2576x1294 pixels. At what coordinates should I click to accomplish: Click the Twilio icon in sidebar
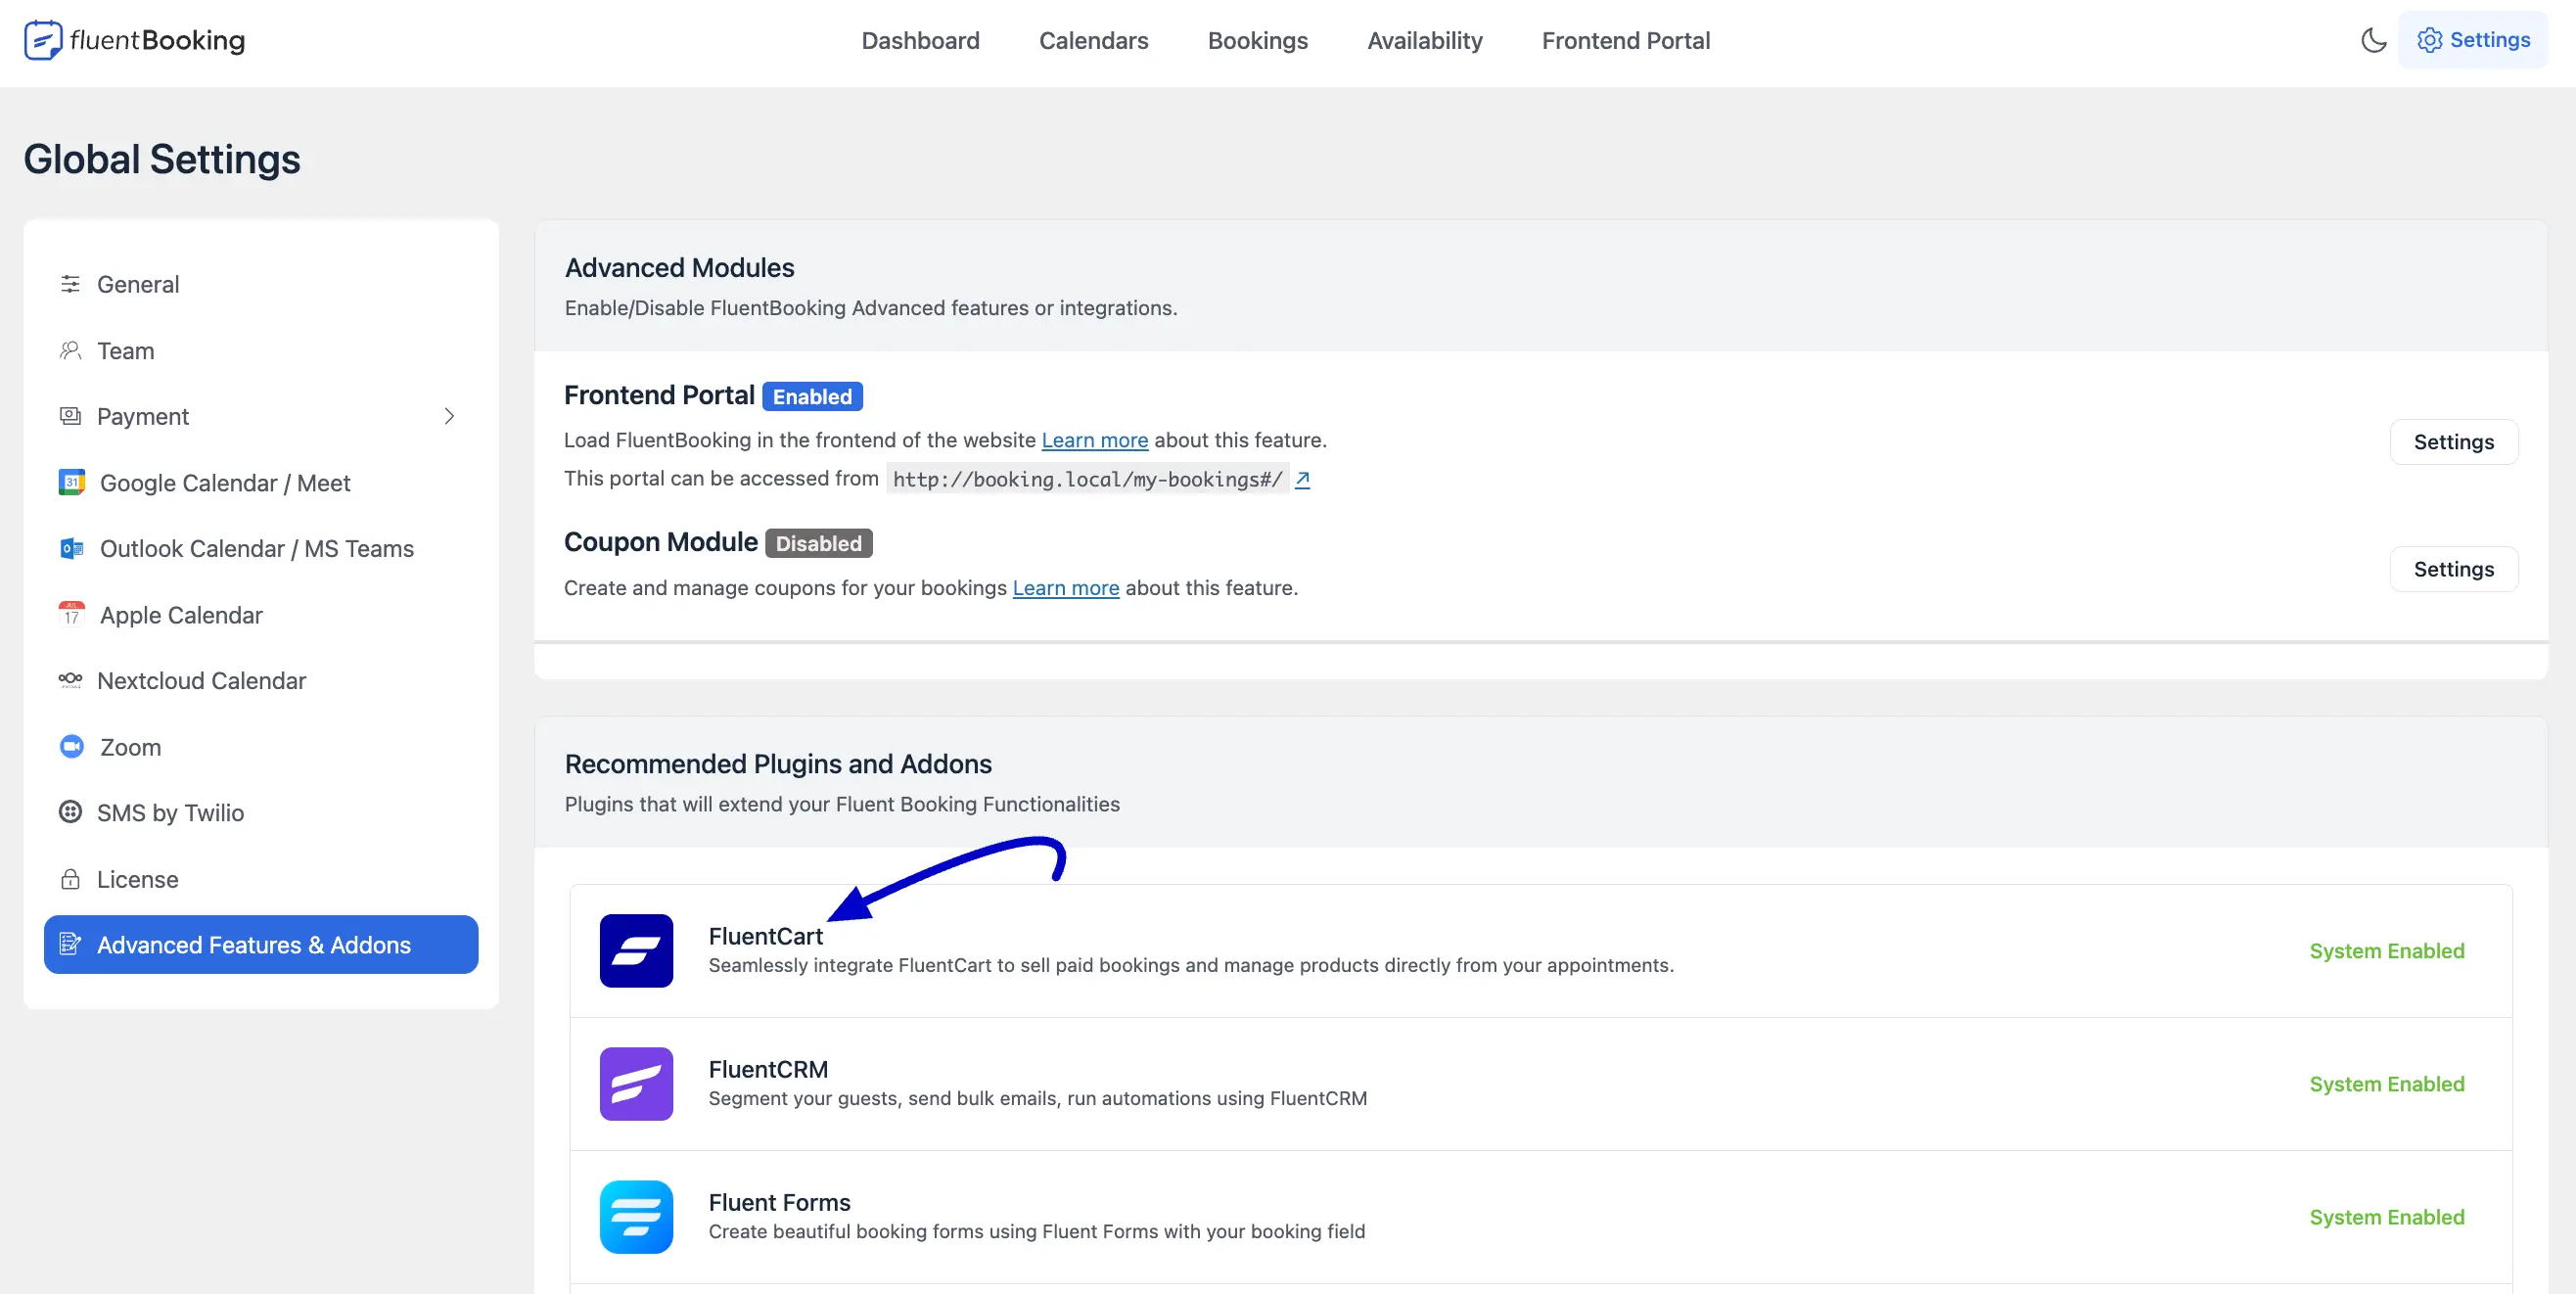tap(70, 812)
